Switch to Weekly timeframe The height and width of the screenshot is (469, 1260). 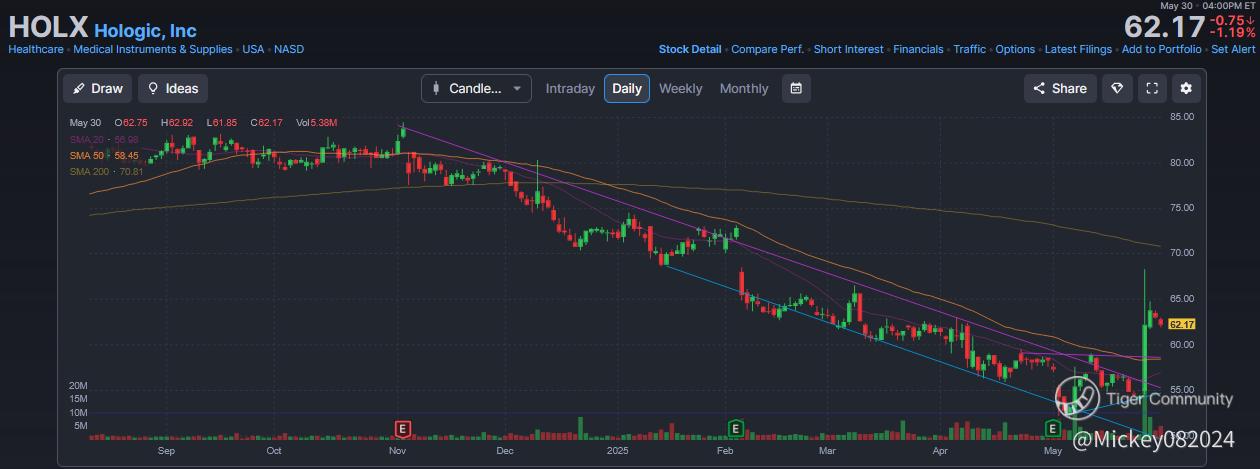[x=681, y=88]
